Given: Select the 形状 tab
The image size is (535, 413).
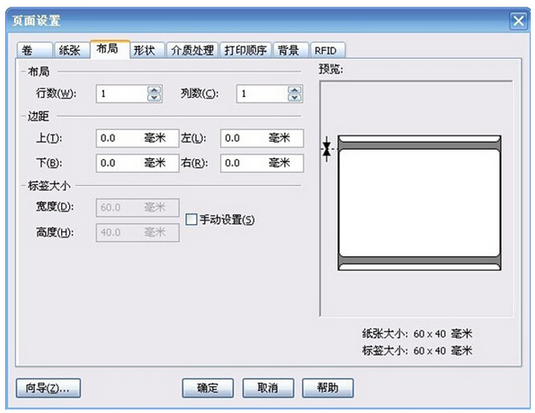Looking at the screenshot, I should (x=147, y=51).
